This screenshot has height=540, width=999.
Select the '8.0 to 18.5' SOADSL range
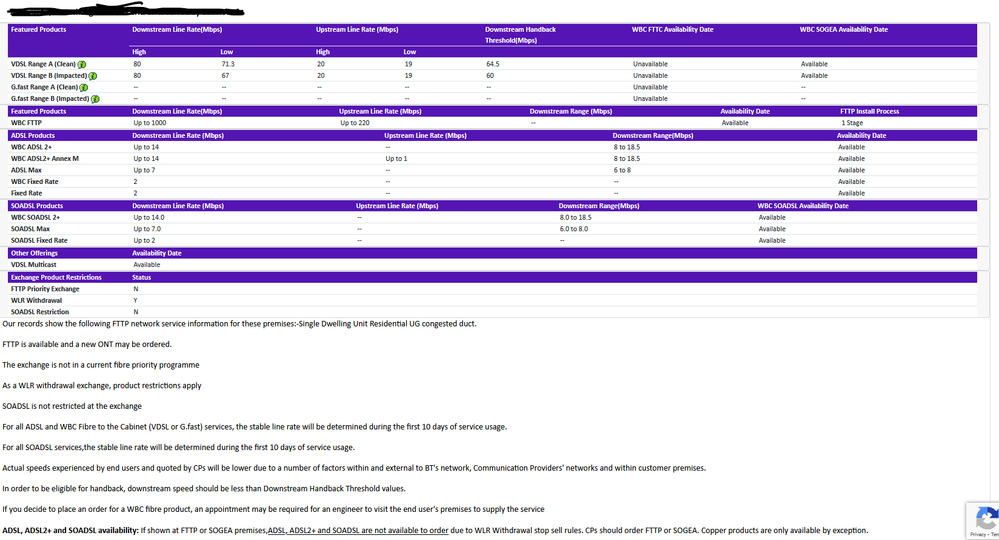[x=576, y=217]
